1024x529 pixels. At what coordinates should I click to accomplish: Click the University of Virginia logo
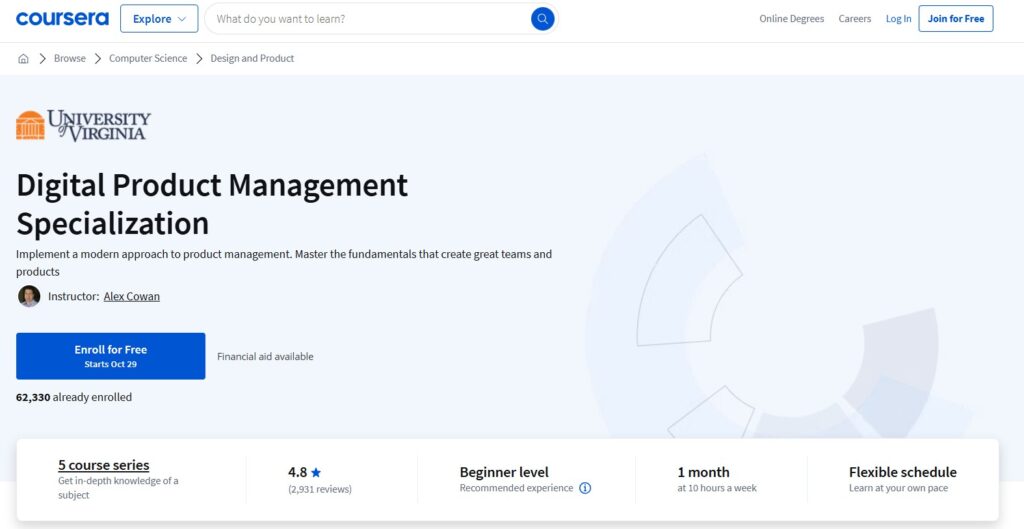pyautogui.click(x=84, y=125)
